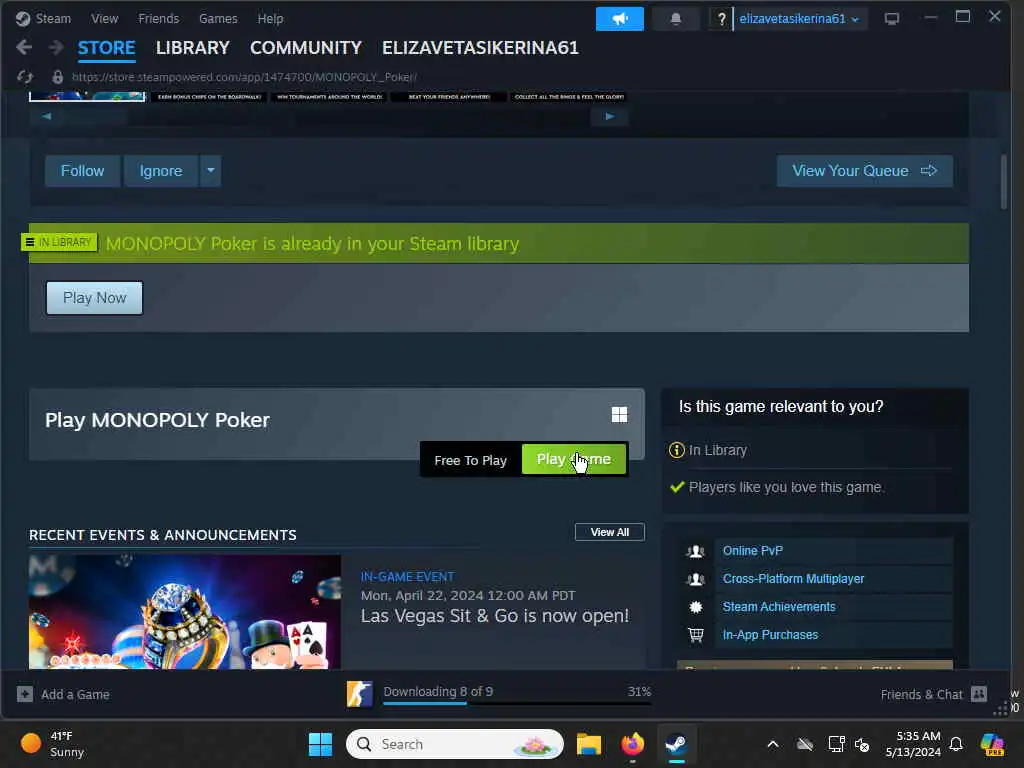Click the Steam logo icon in menu bar

pyautogui.click(x=23, y=18)
